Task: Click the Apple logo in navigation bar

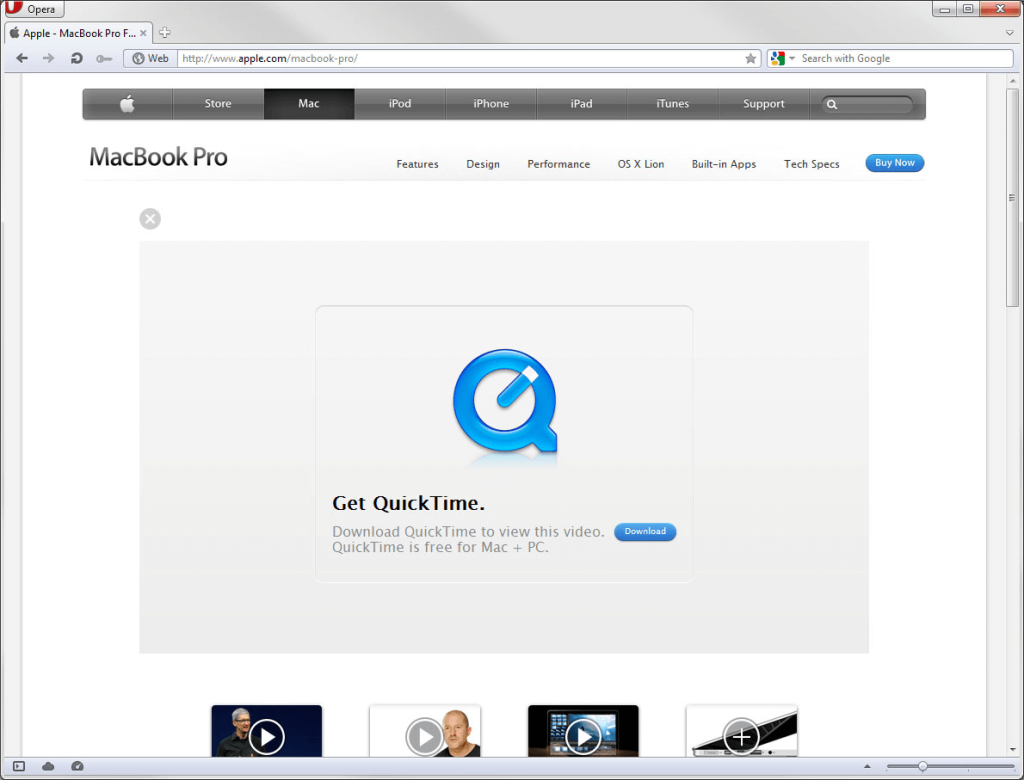Action: coord(127,104)
